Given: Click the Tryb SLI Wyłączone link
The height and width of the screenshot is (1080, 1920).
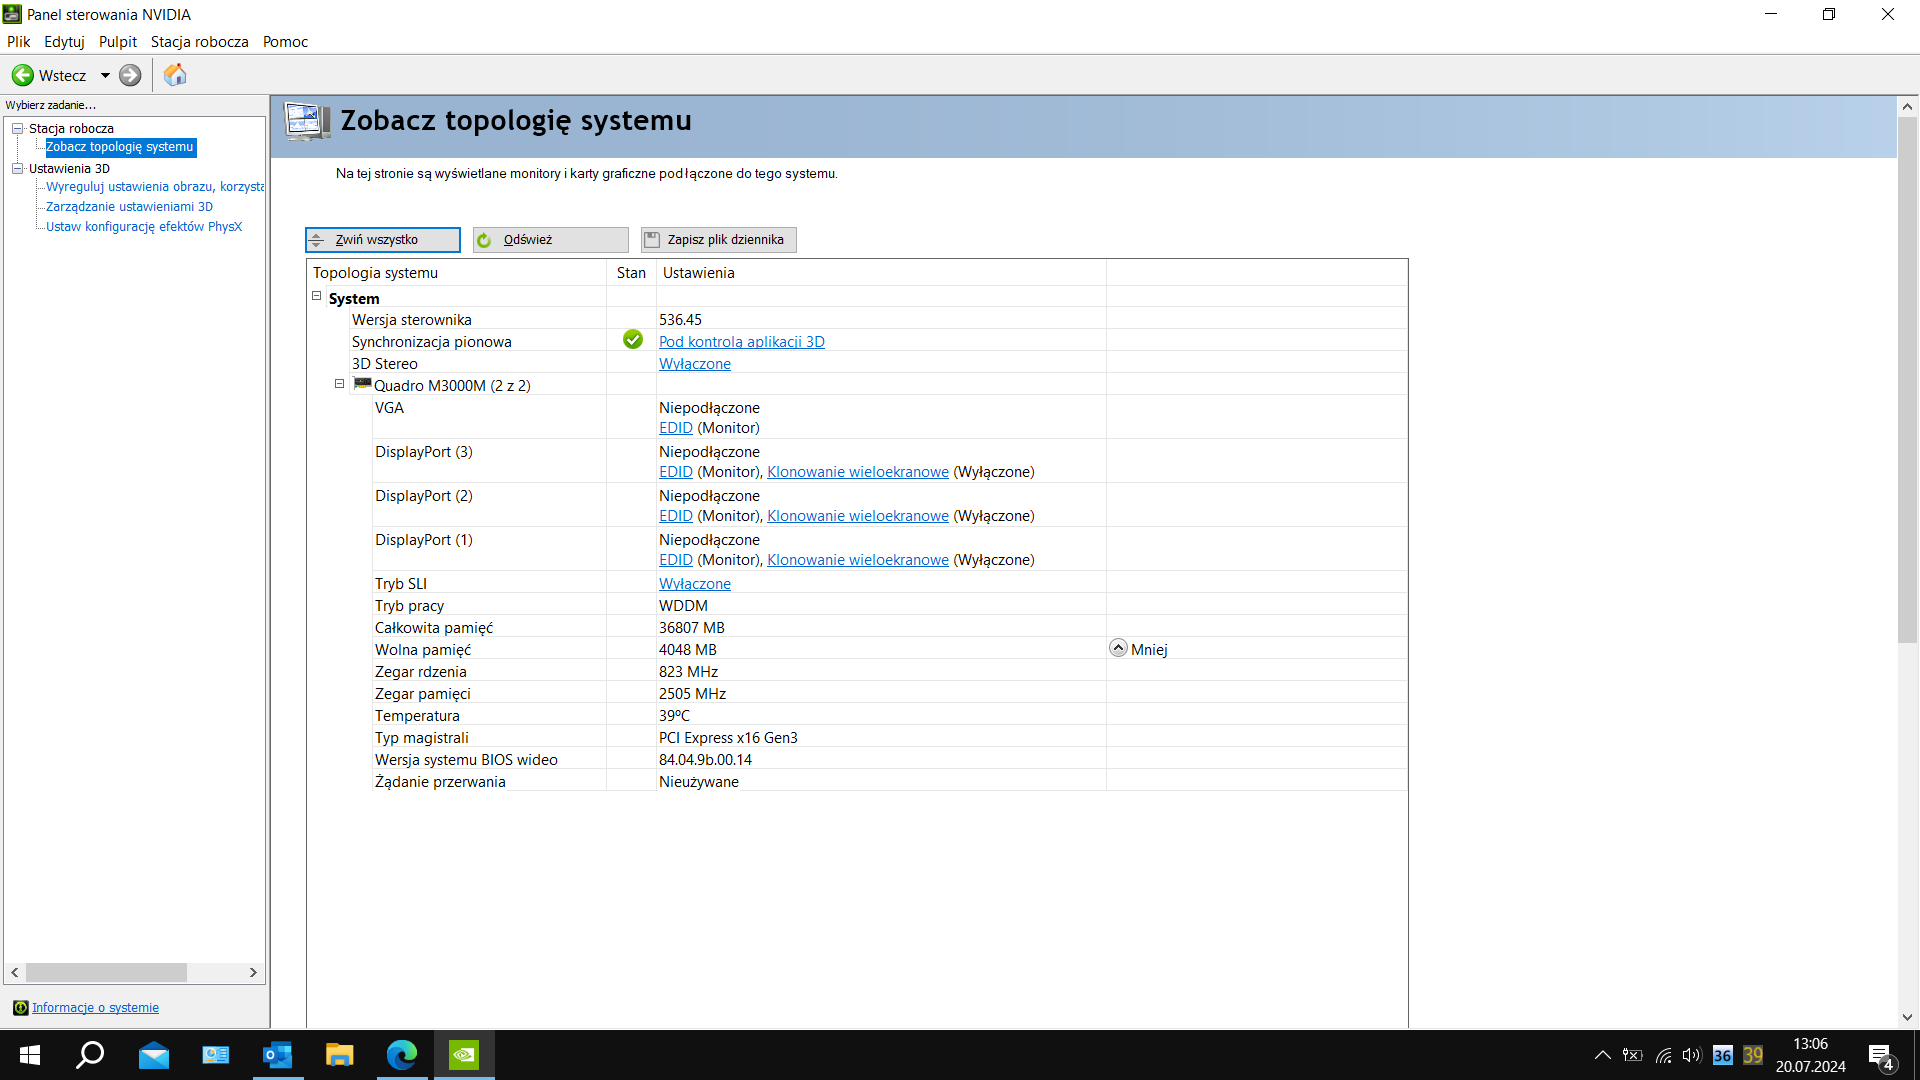Looking at the screenshot, I should (695, 584).
